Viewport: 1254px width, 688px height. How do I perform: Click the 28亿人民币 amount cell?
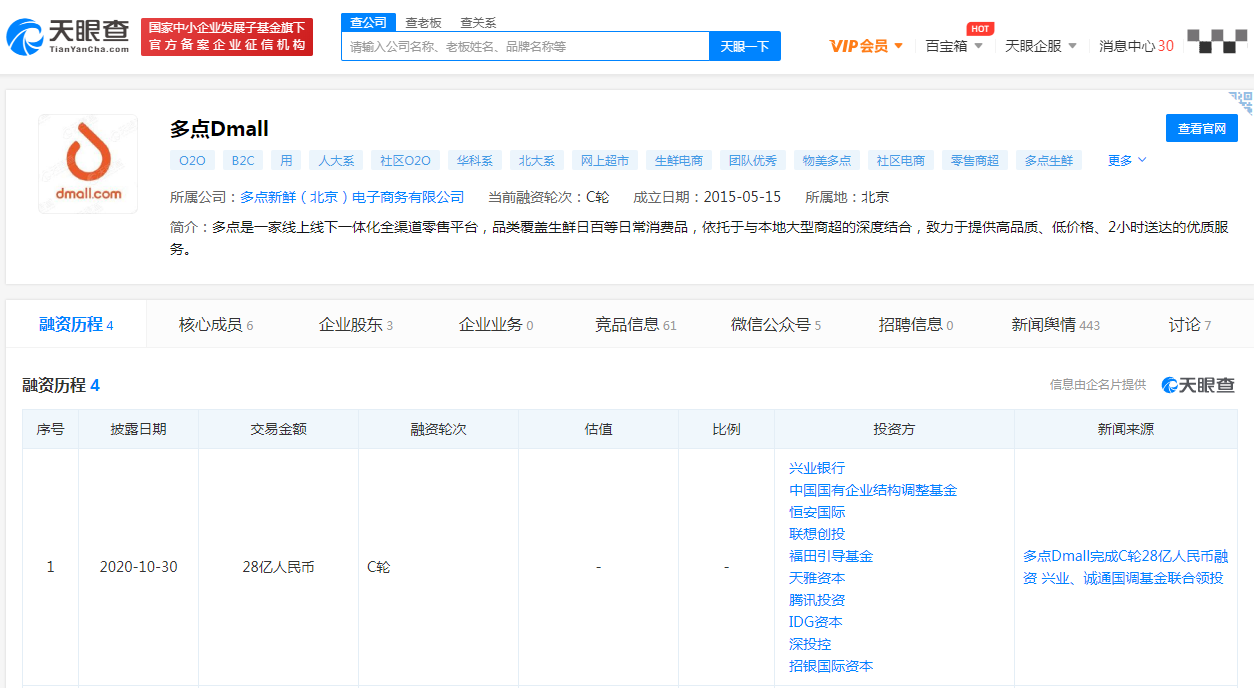point(278,567)
